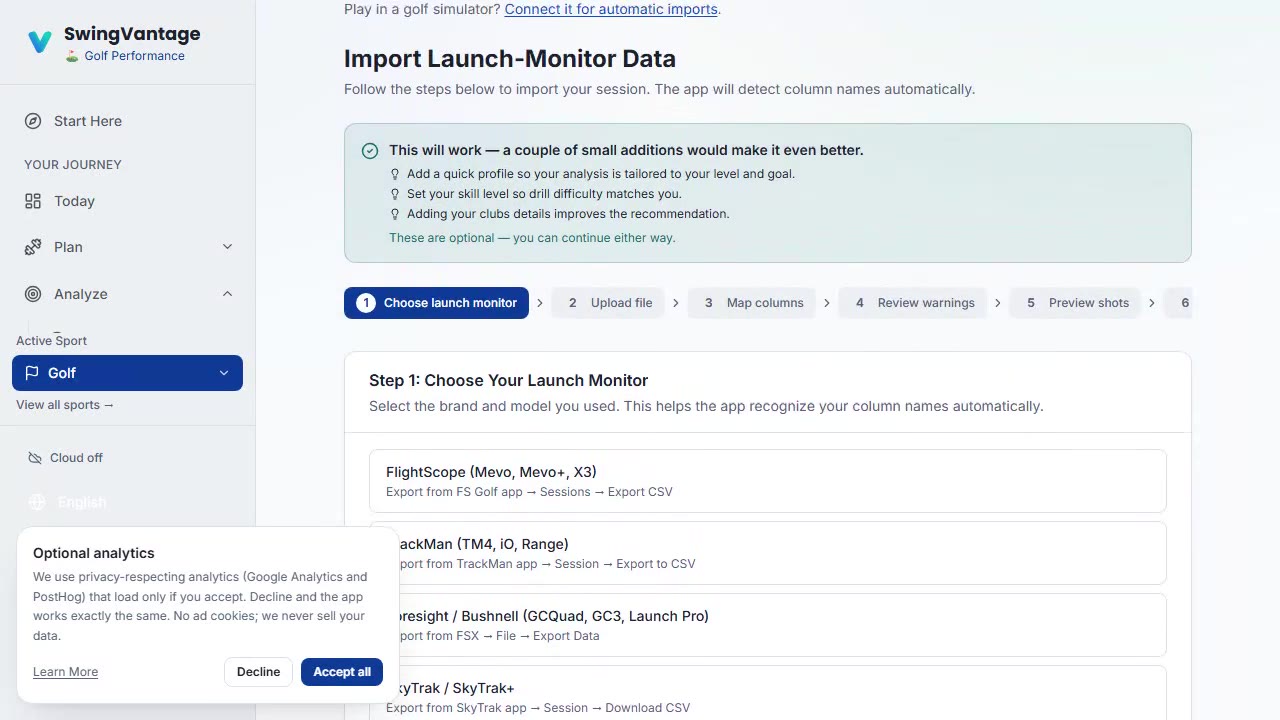The width and height of the screenshot is (1280, 720).
Task: Open the Learn More analytics link
Action: click(x=65, y=672)
